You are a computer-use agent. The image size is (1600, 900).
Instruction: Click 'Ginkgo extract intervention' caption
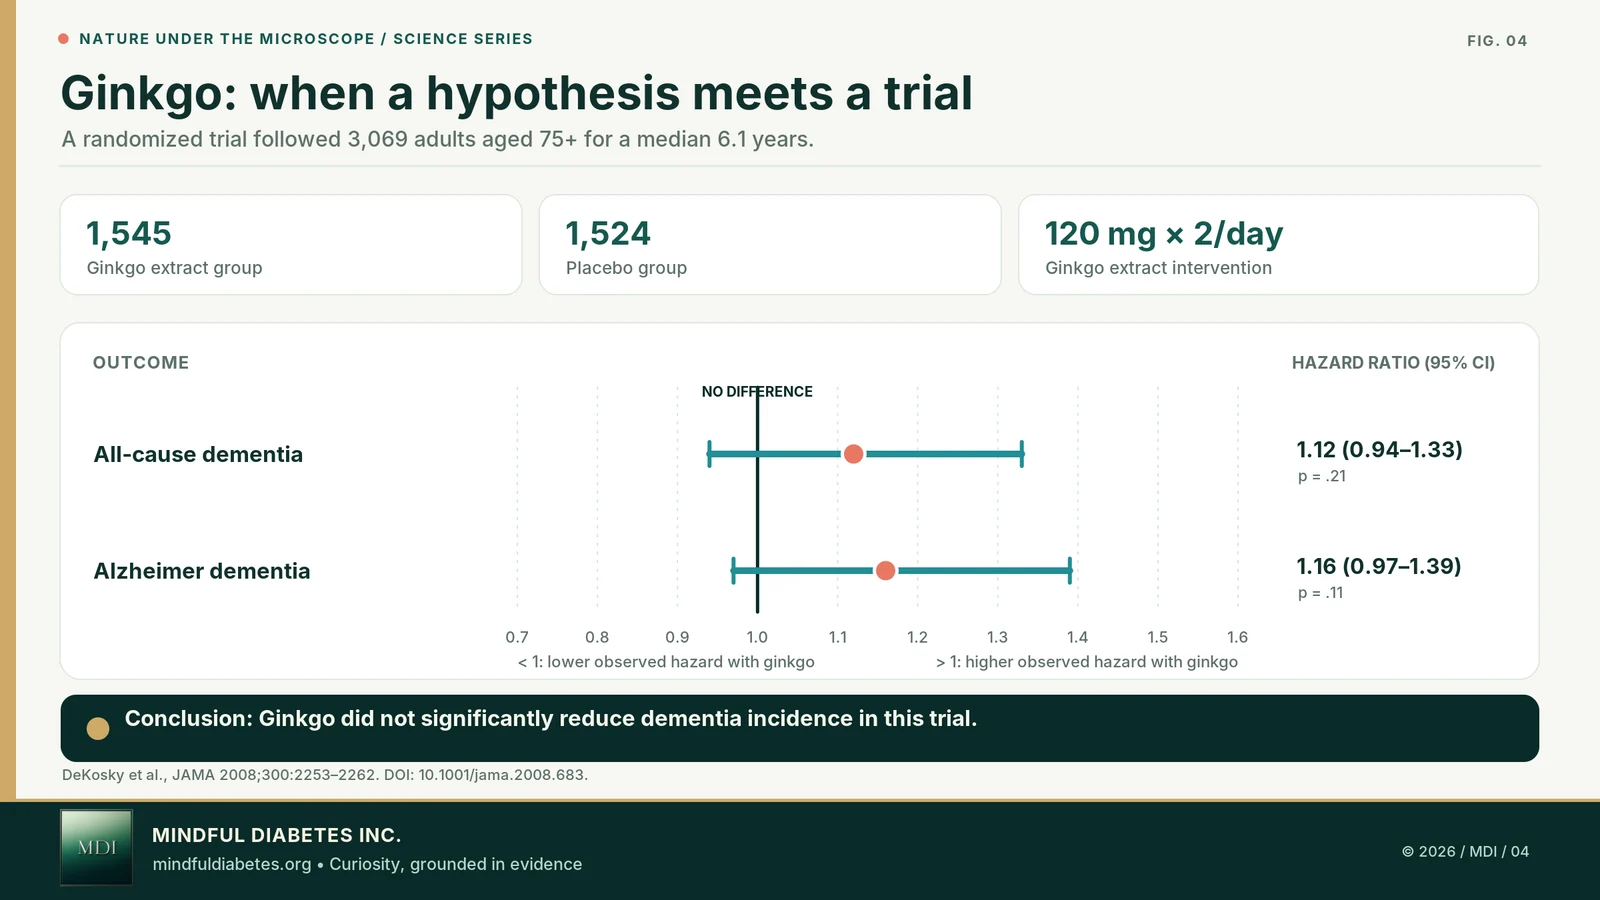point(1158,268)
